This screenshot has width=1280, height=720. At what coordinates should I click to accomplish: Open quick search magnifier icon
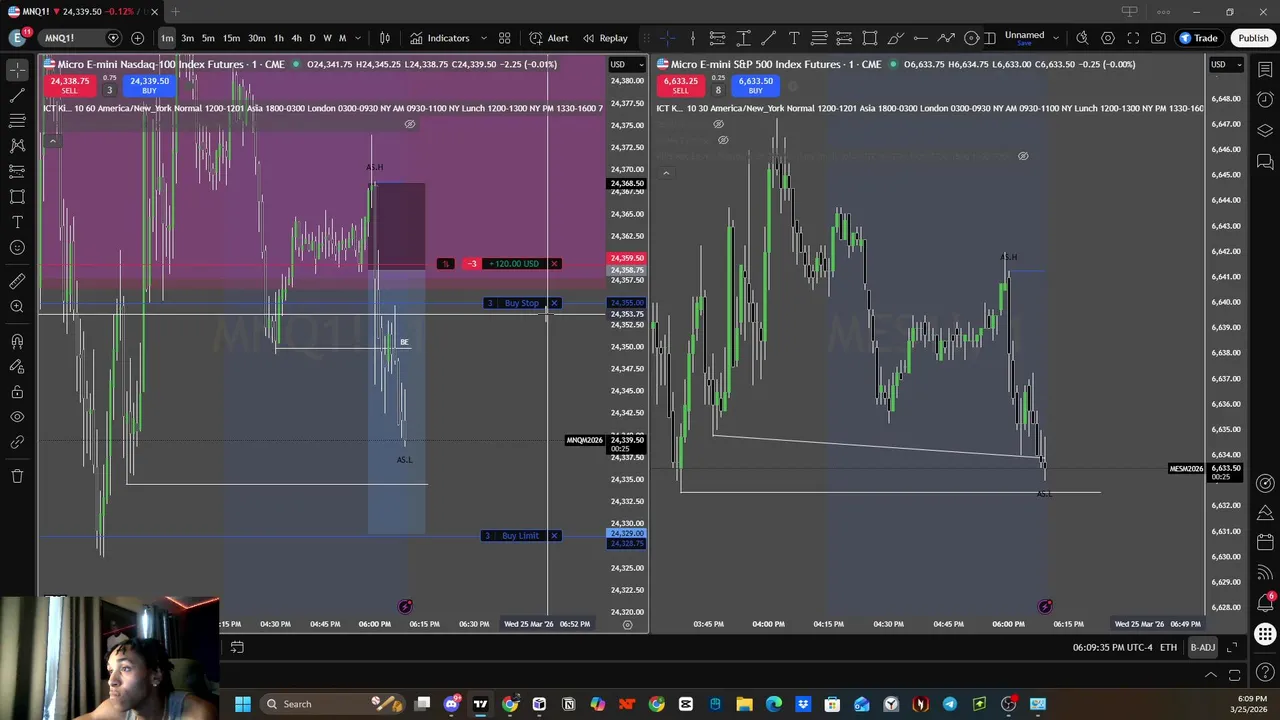(x=1082, y=38)
